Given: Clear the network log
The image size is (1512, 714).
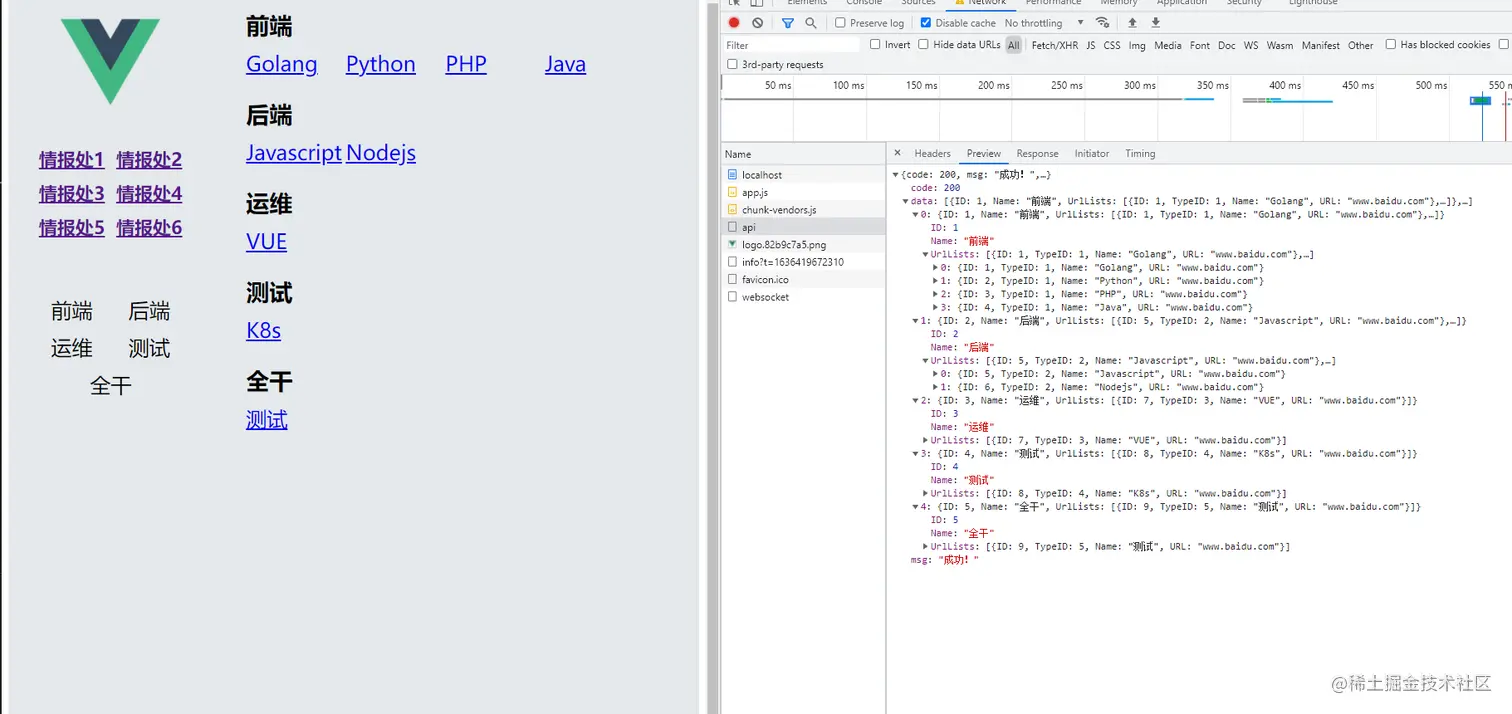Looking at the screenshot, I should point(758,23).
